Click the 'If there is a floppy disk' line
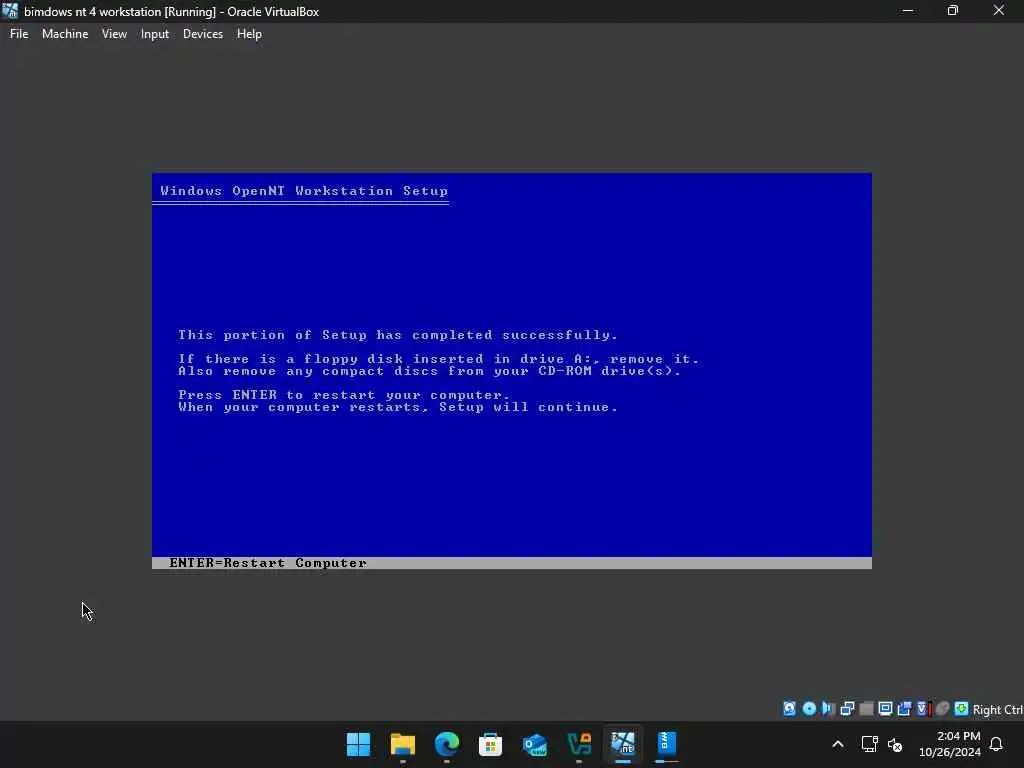 (x=438, y=359)
